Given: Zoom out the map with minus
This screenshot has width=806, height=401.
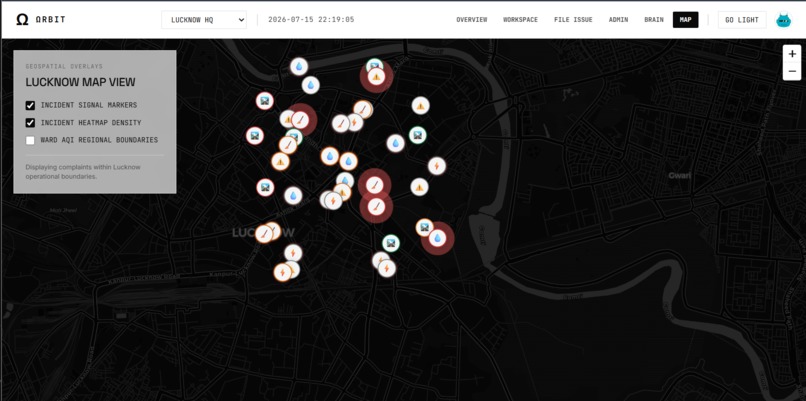Looking at the screenshot, I should point(792,71).
